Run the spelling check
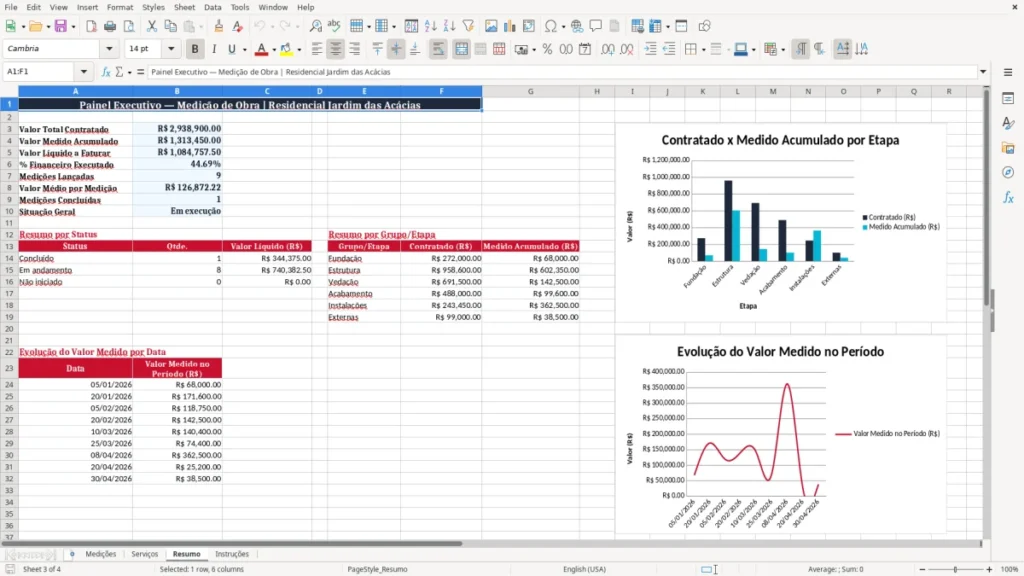 [334, 26]
